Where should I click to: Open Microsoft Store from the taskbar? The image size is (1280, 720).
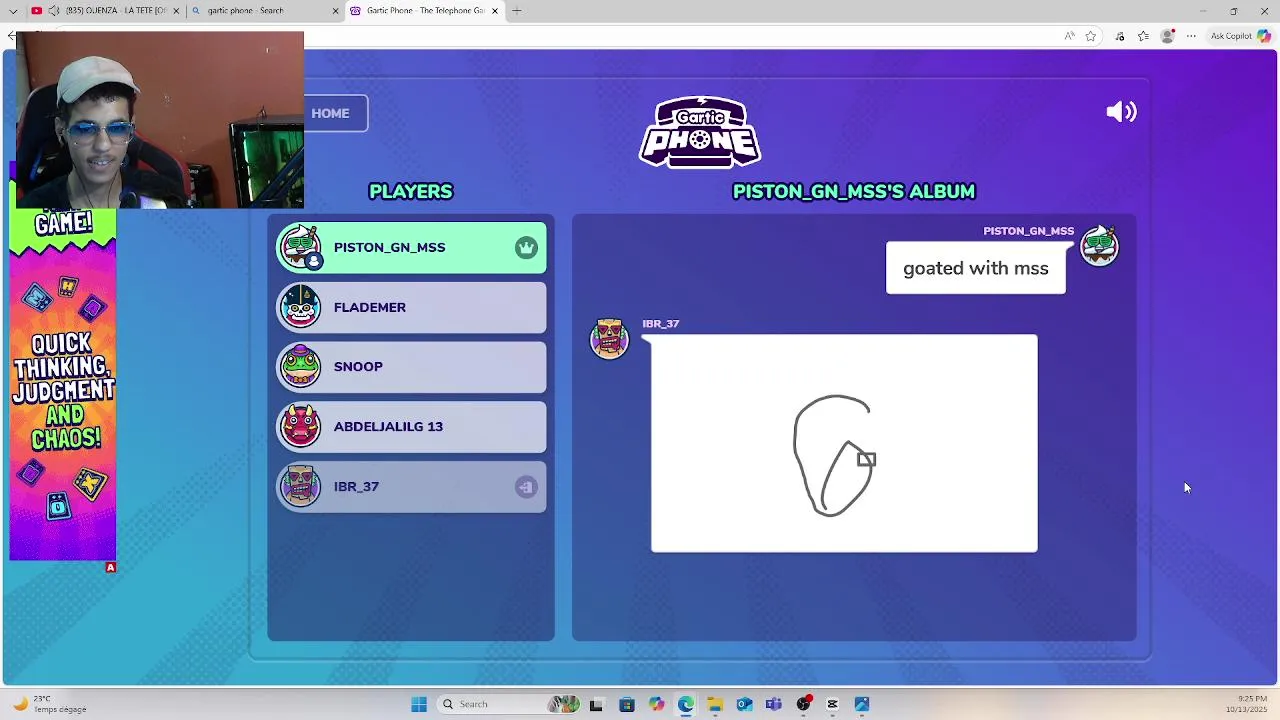[x=626, y=704]
